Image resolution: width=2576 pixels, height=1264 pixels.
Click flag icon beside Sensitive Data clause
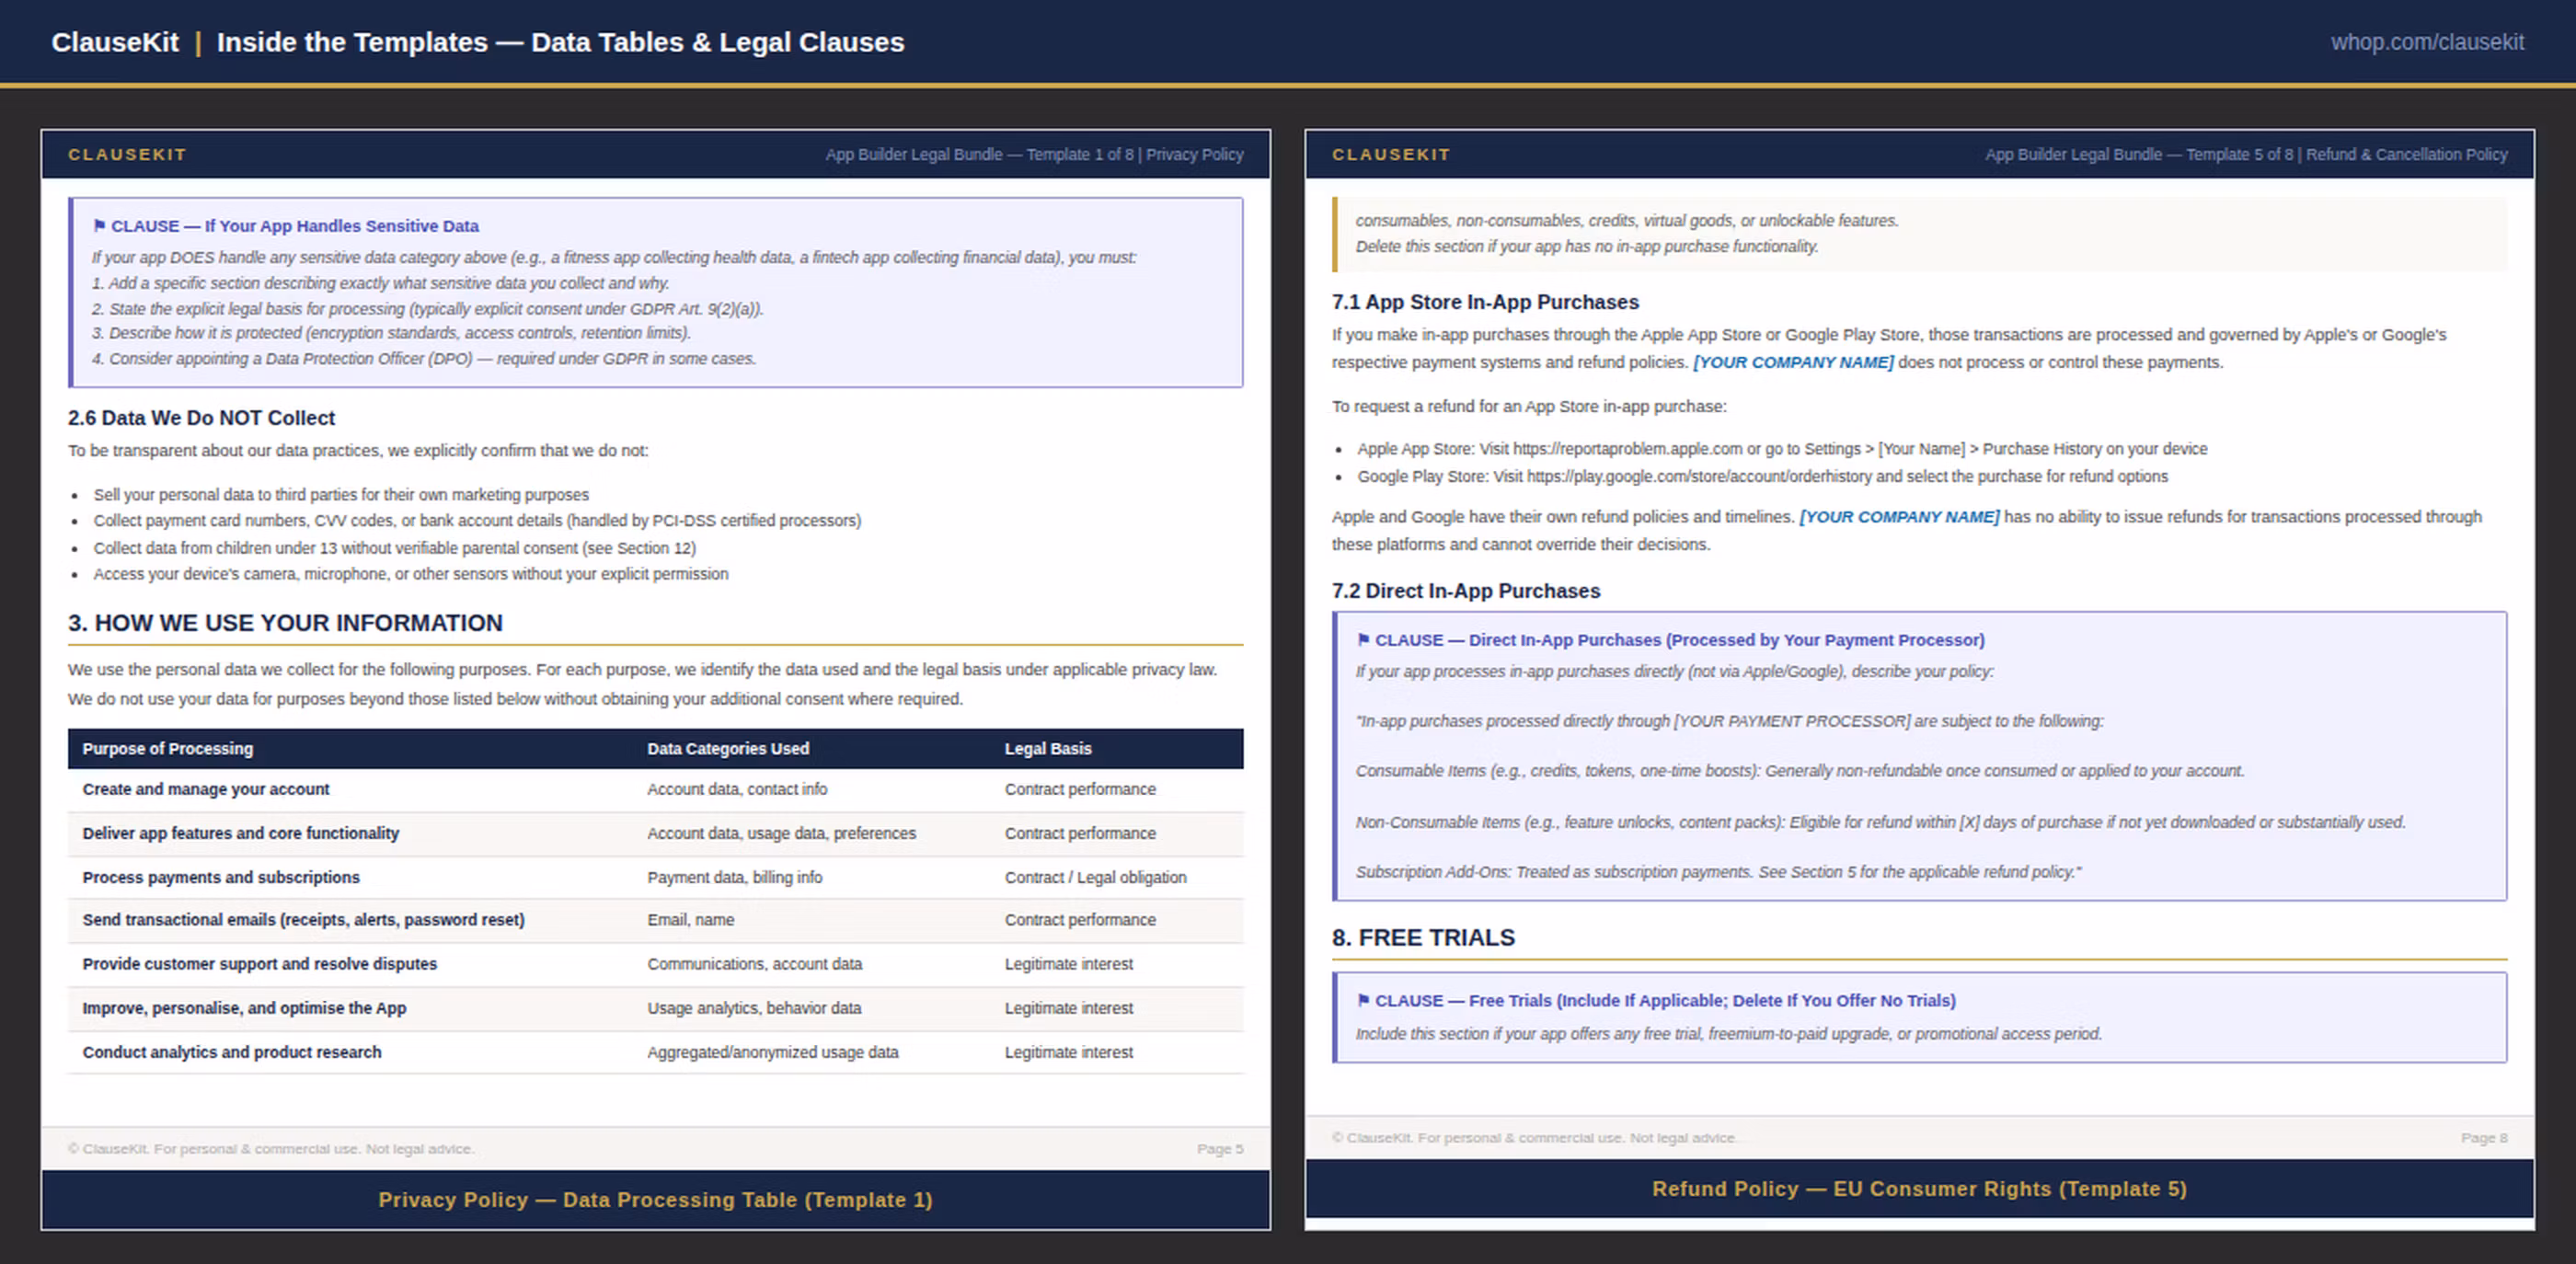click(99, 226)
